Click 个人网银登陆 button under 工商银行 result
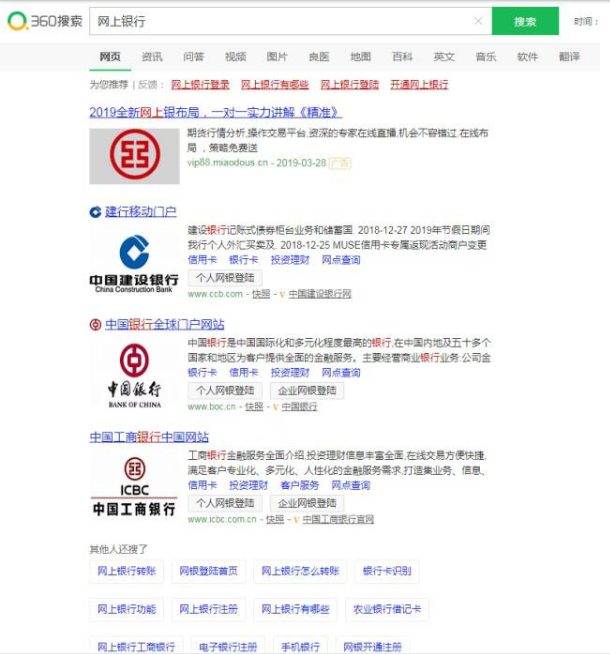This screenshot has width=610, height=654. (225, 503)
